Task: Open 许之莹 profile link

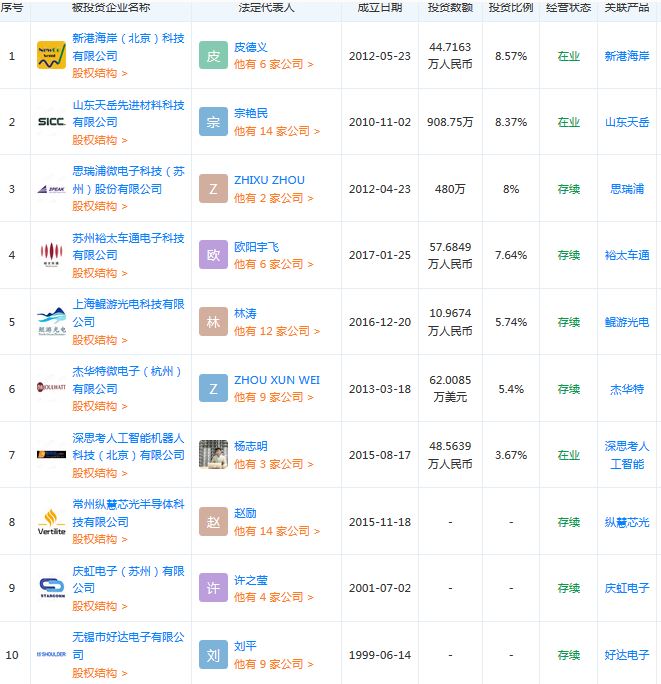Action: (x=250, y=580)
